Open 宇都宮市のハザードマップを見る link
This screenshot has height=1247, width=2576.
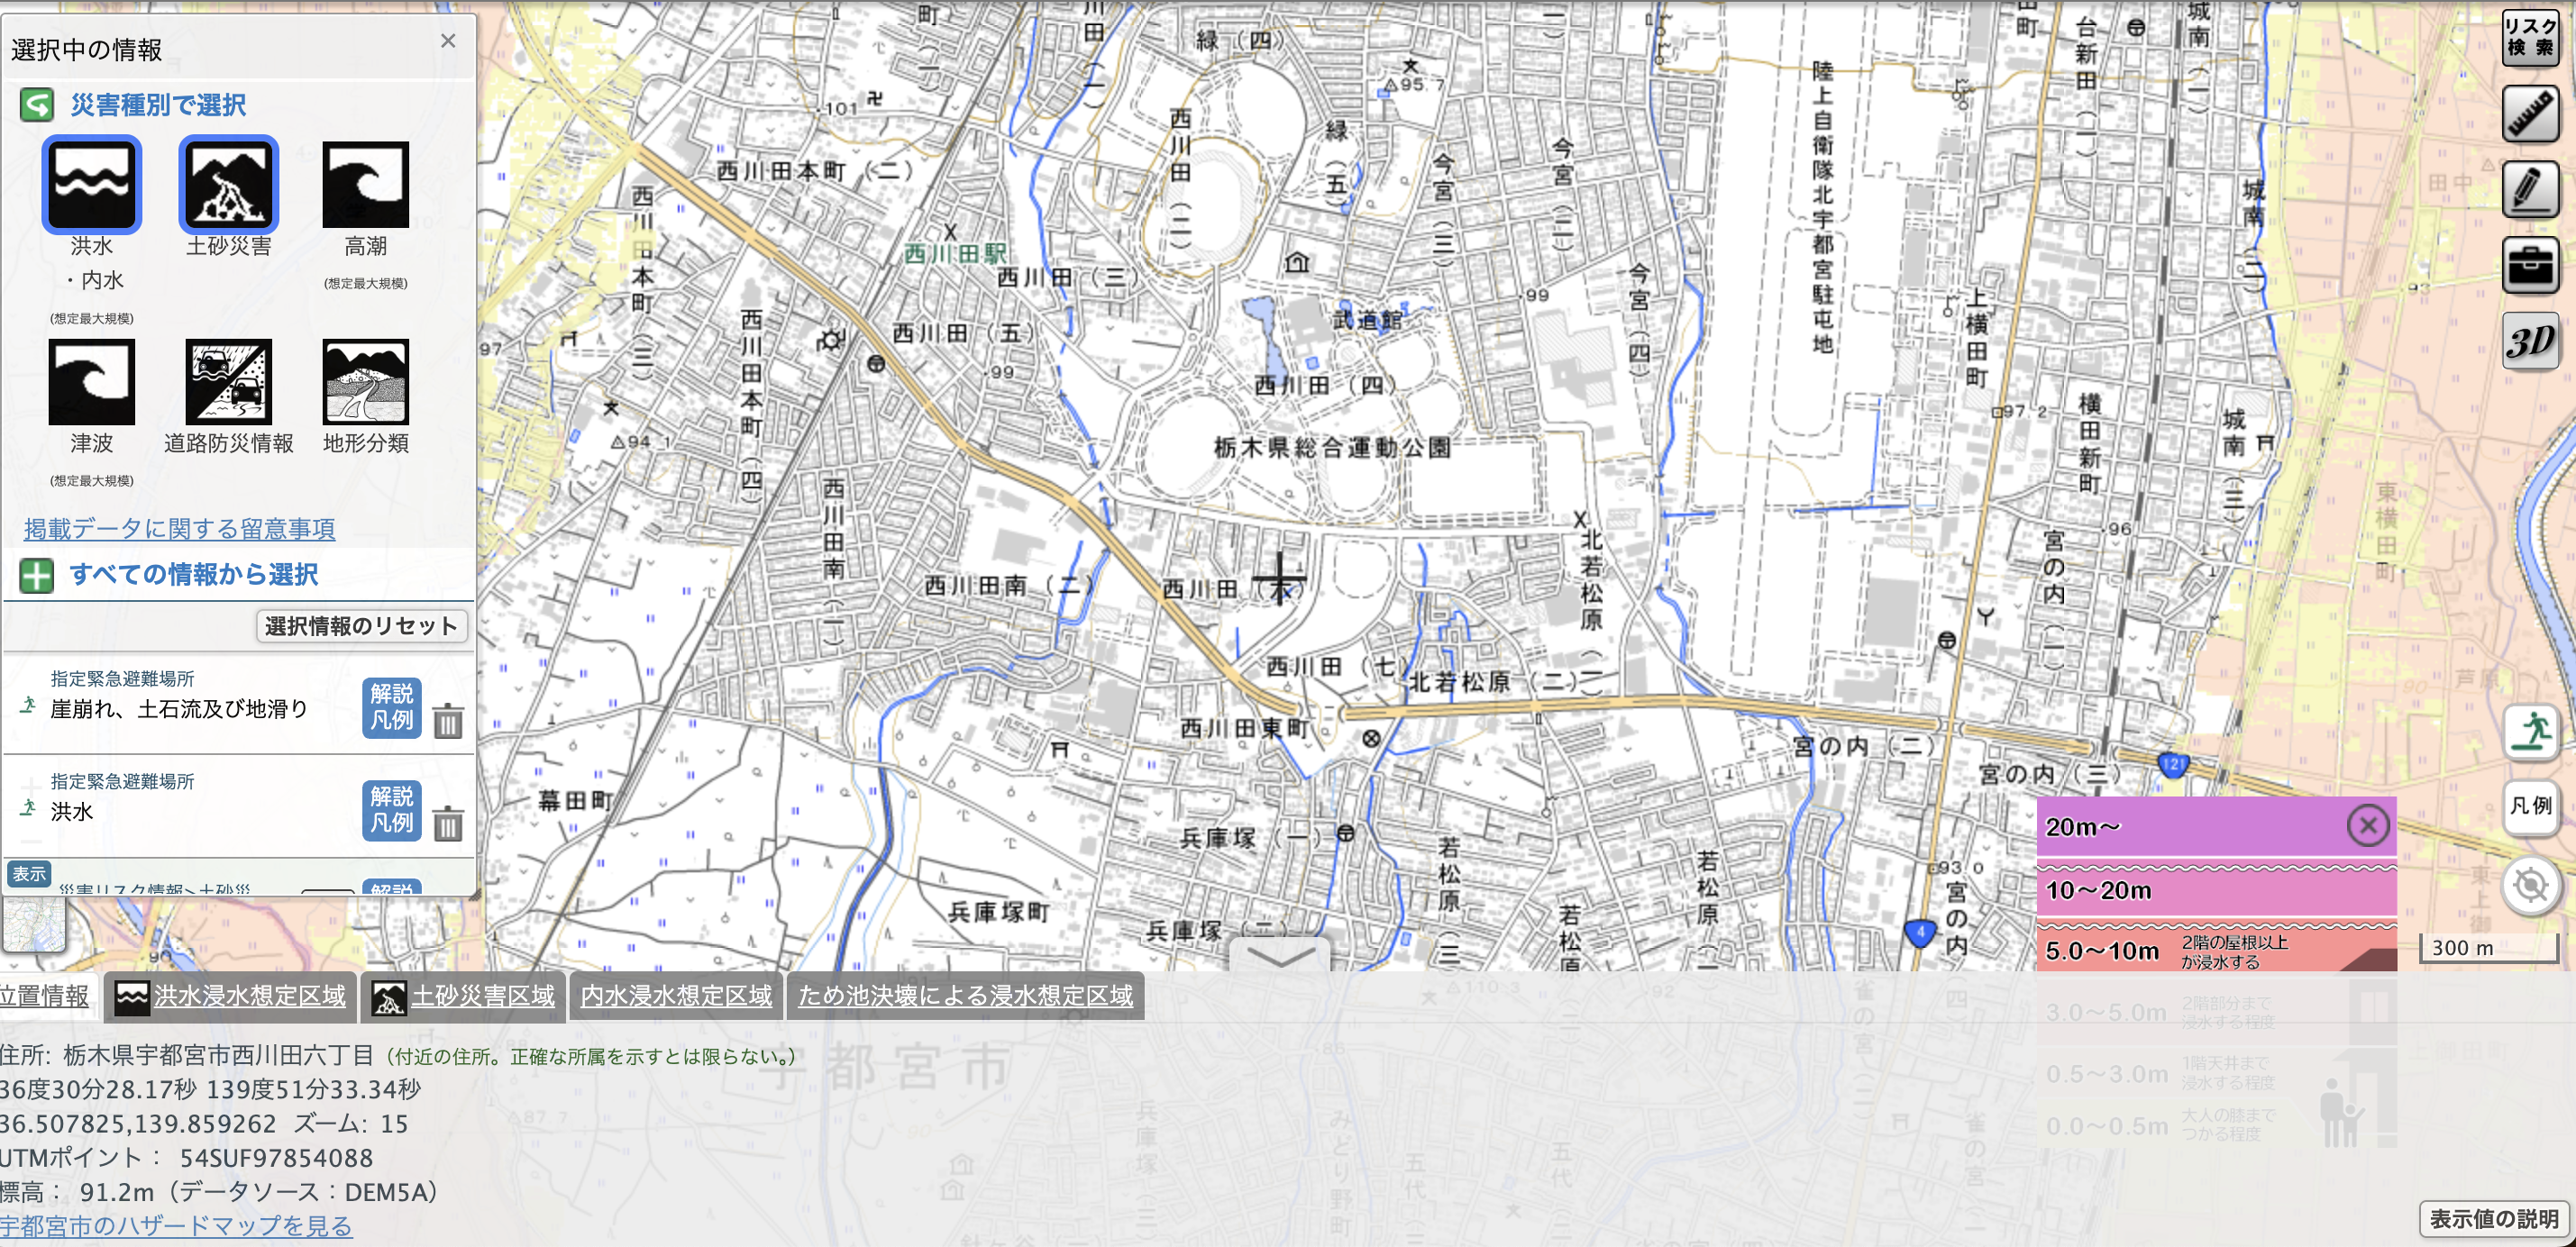click(176, 1226)
